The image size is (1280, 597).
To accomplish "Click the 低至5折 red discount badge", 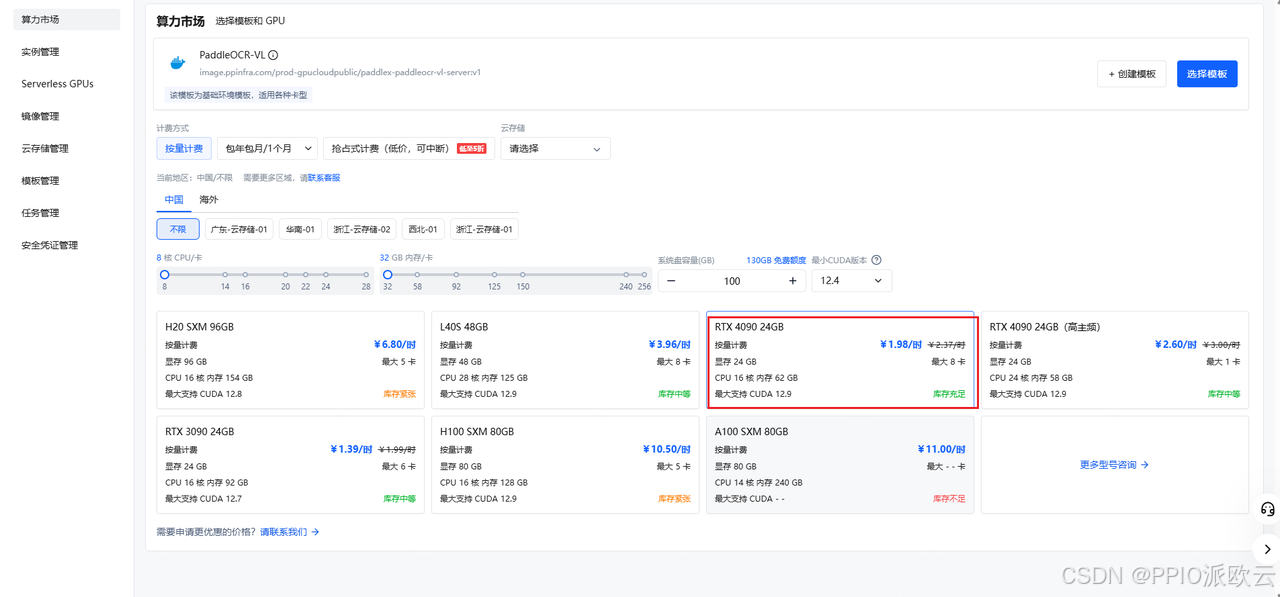I will tap(471, 148).
